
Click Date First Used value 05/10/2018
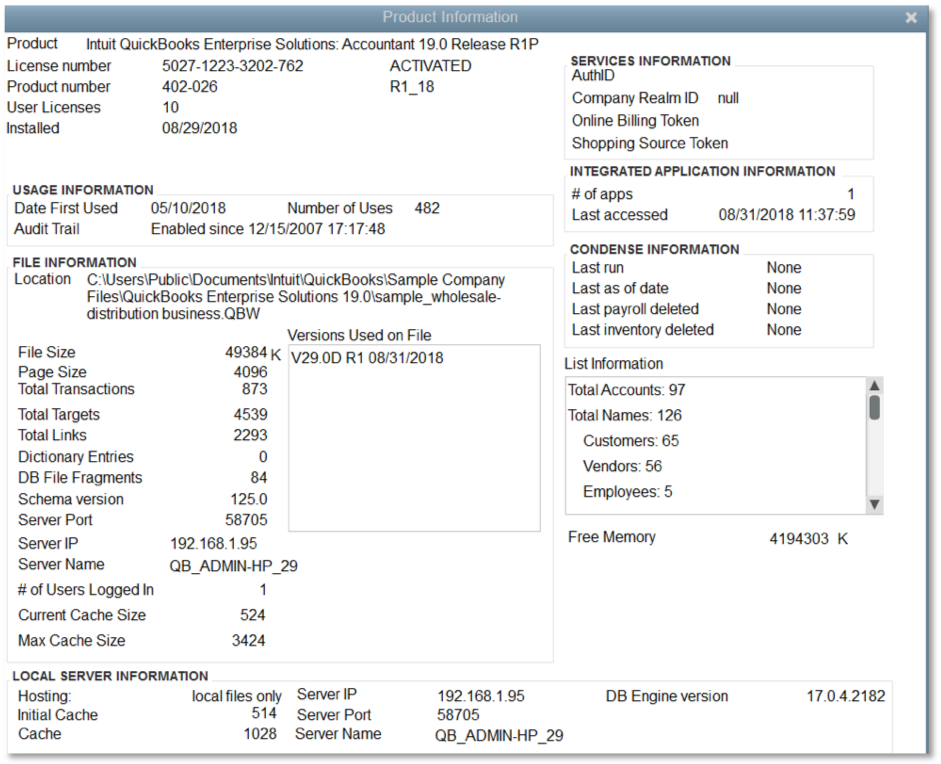[x=188, y=208]
